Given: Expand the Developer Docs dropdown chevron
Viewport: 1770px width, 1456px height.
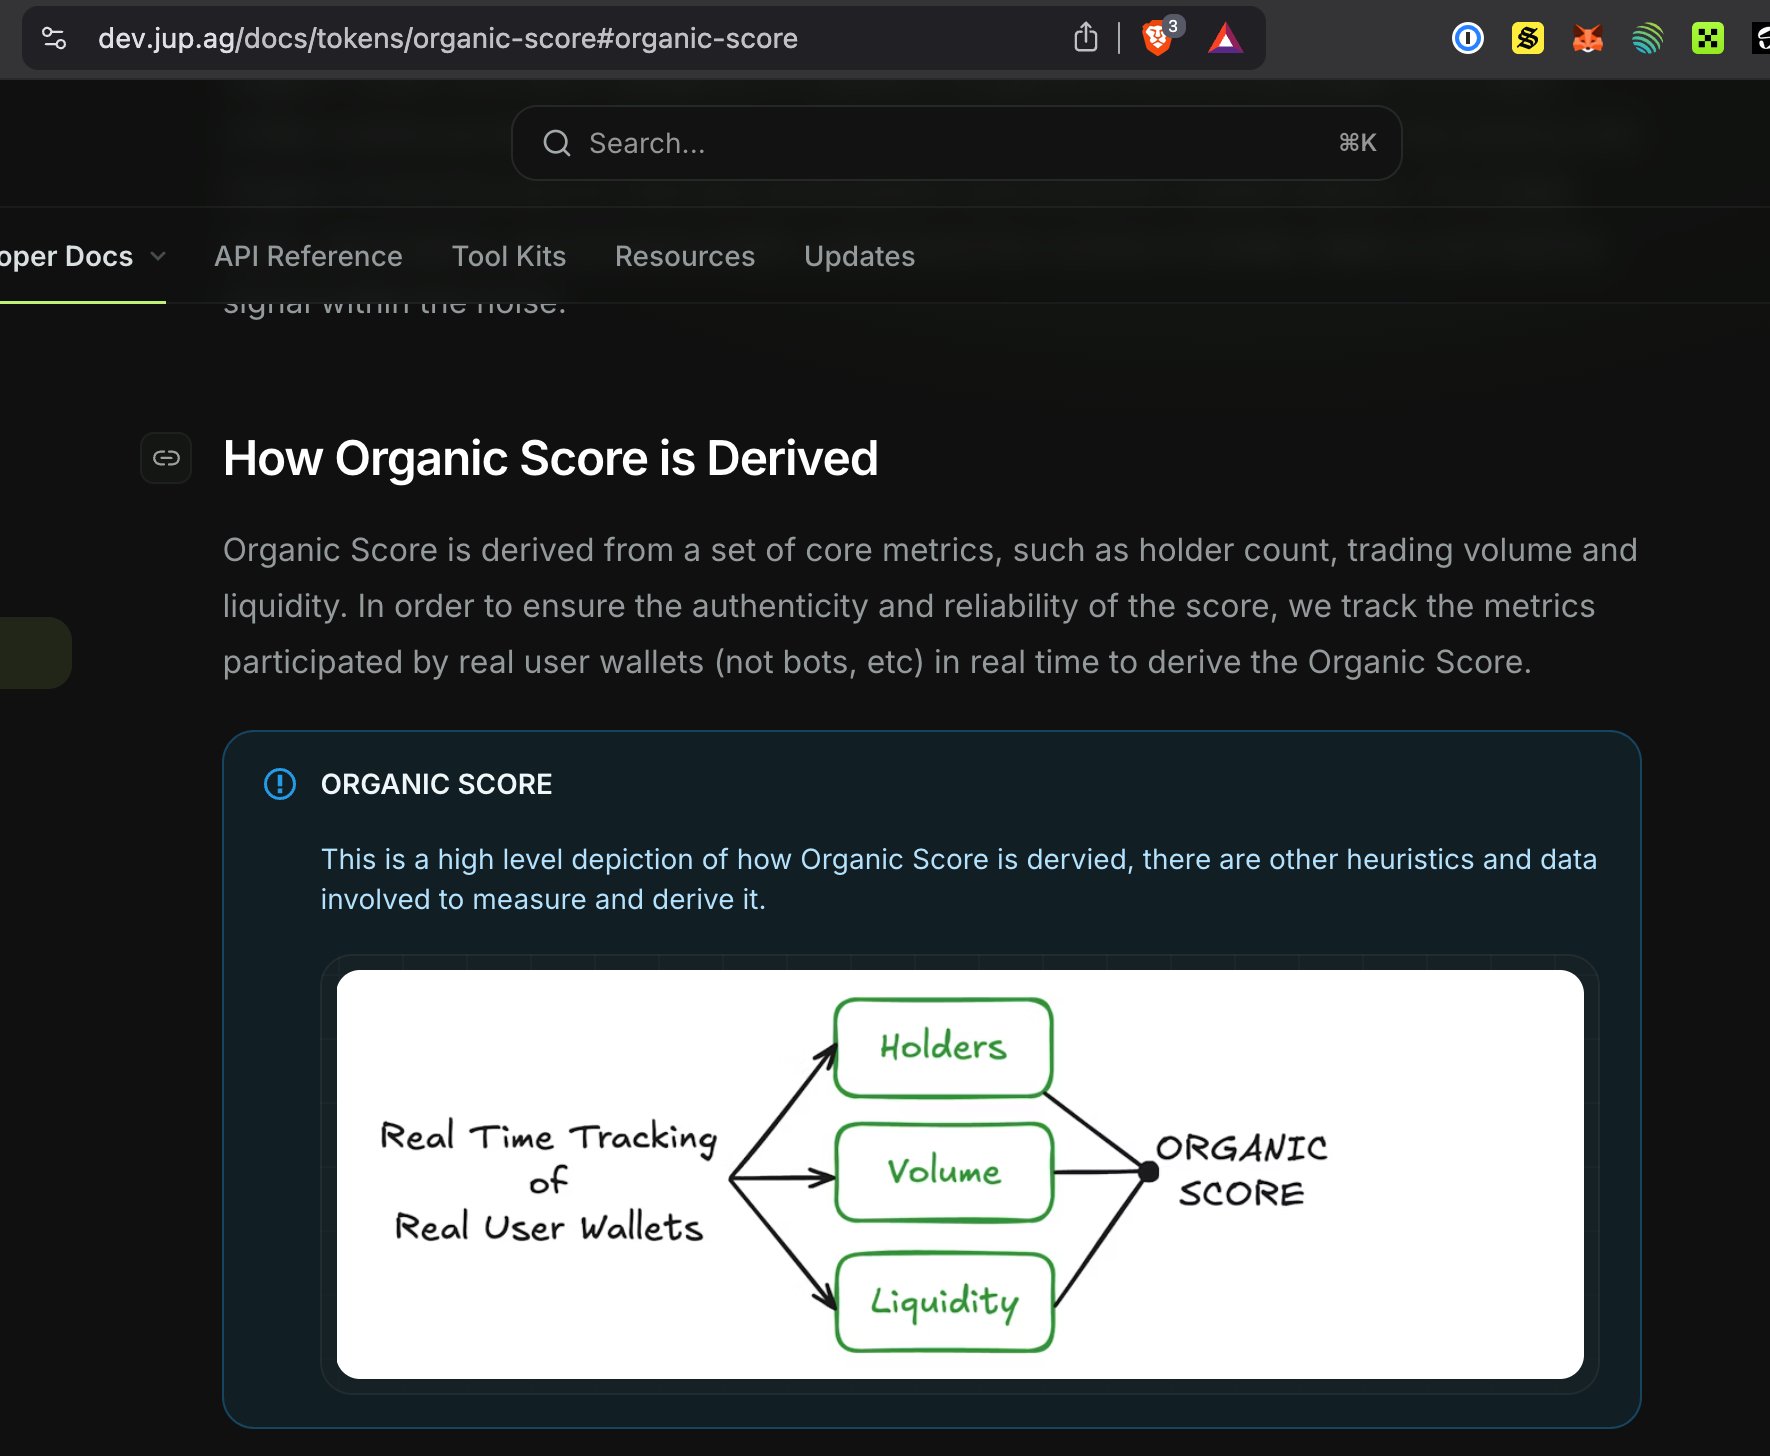Looking at the screenshot, I should click(x=158, y=257).
